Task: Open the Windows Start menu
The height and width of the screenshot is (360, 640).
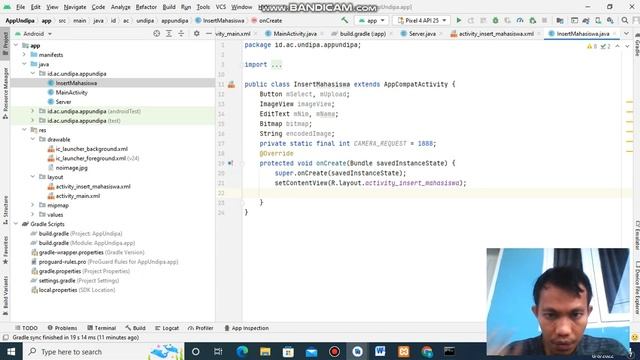Action: point(11,351)
